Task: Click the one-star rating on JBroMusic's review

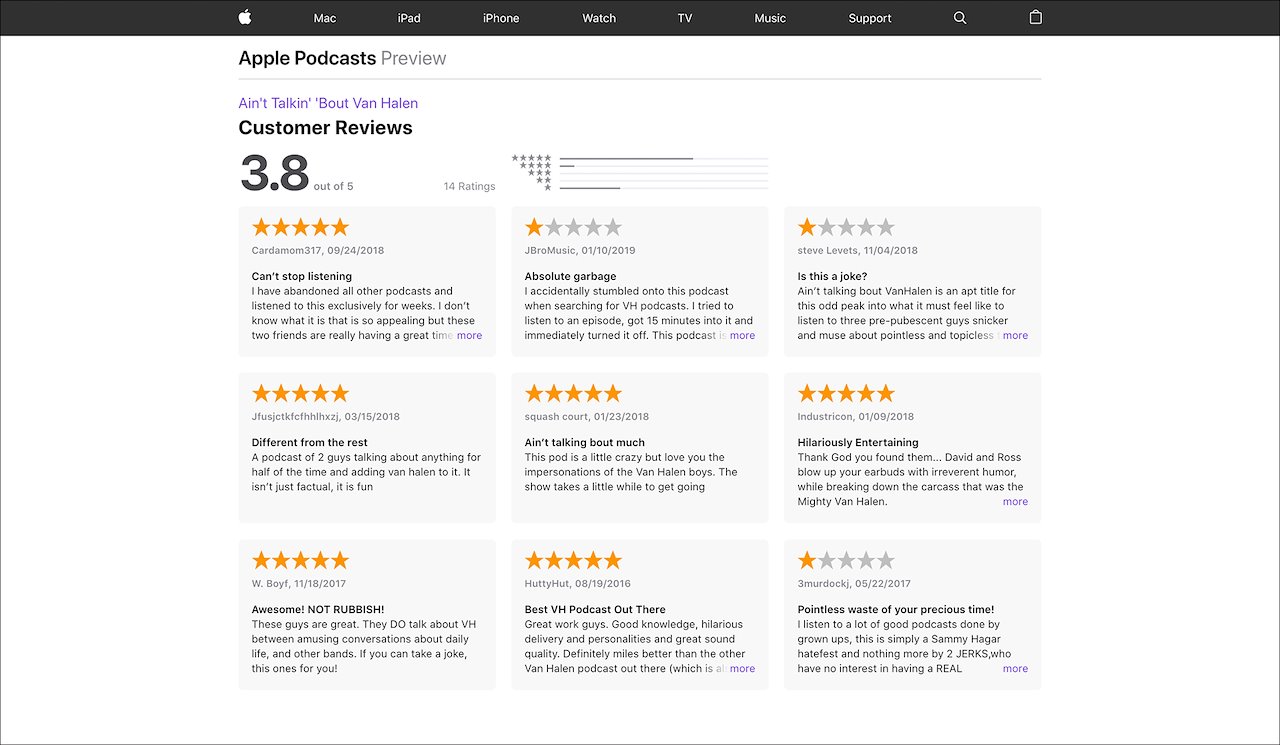Action: pyautogui.click(x=573, y=227)
